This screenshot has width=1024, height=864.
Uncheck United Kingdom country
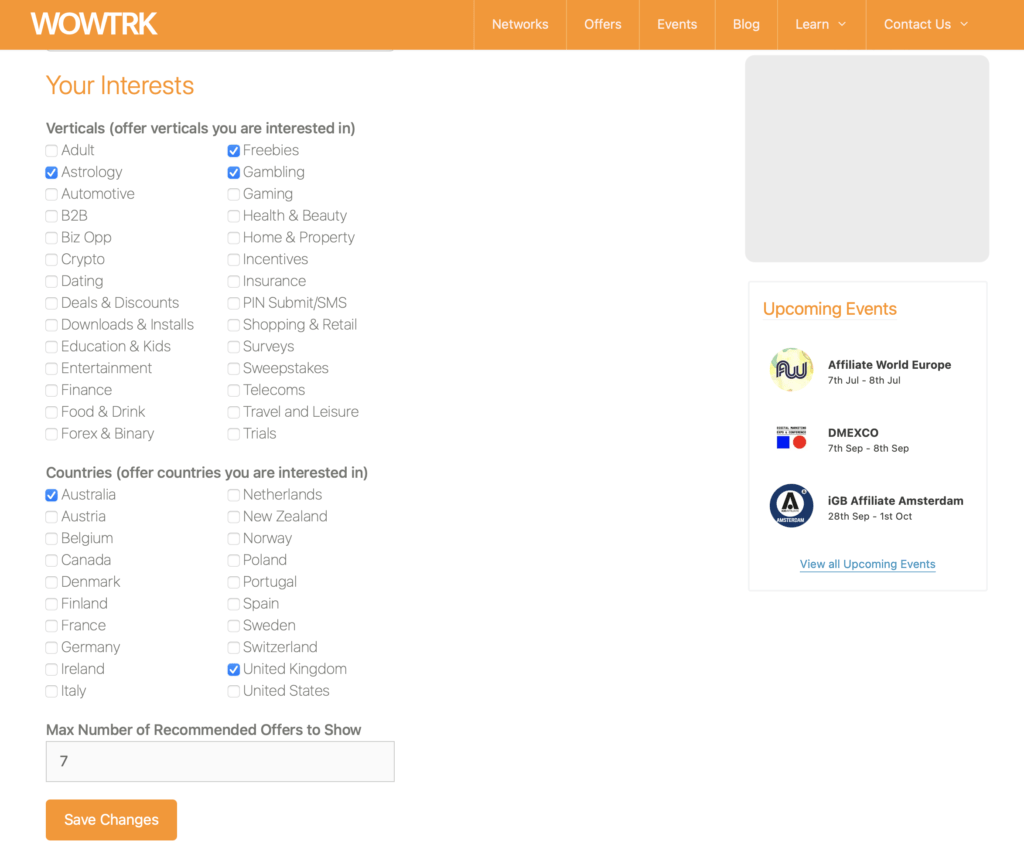pos(233,669)
